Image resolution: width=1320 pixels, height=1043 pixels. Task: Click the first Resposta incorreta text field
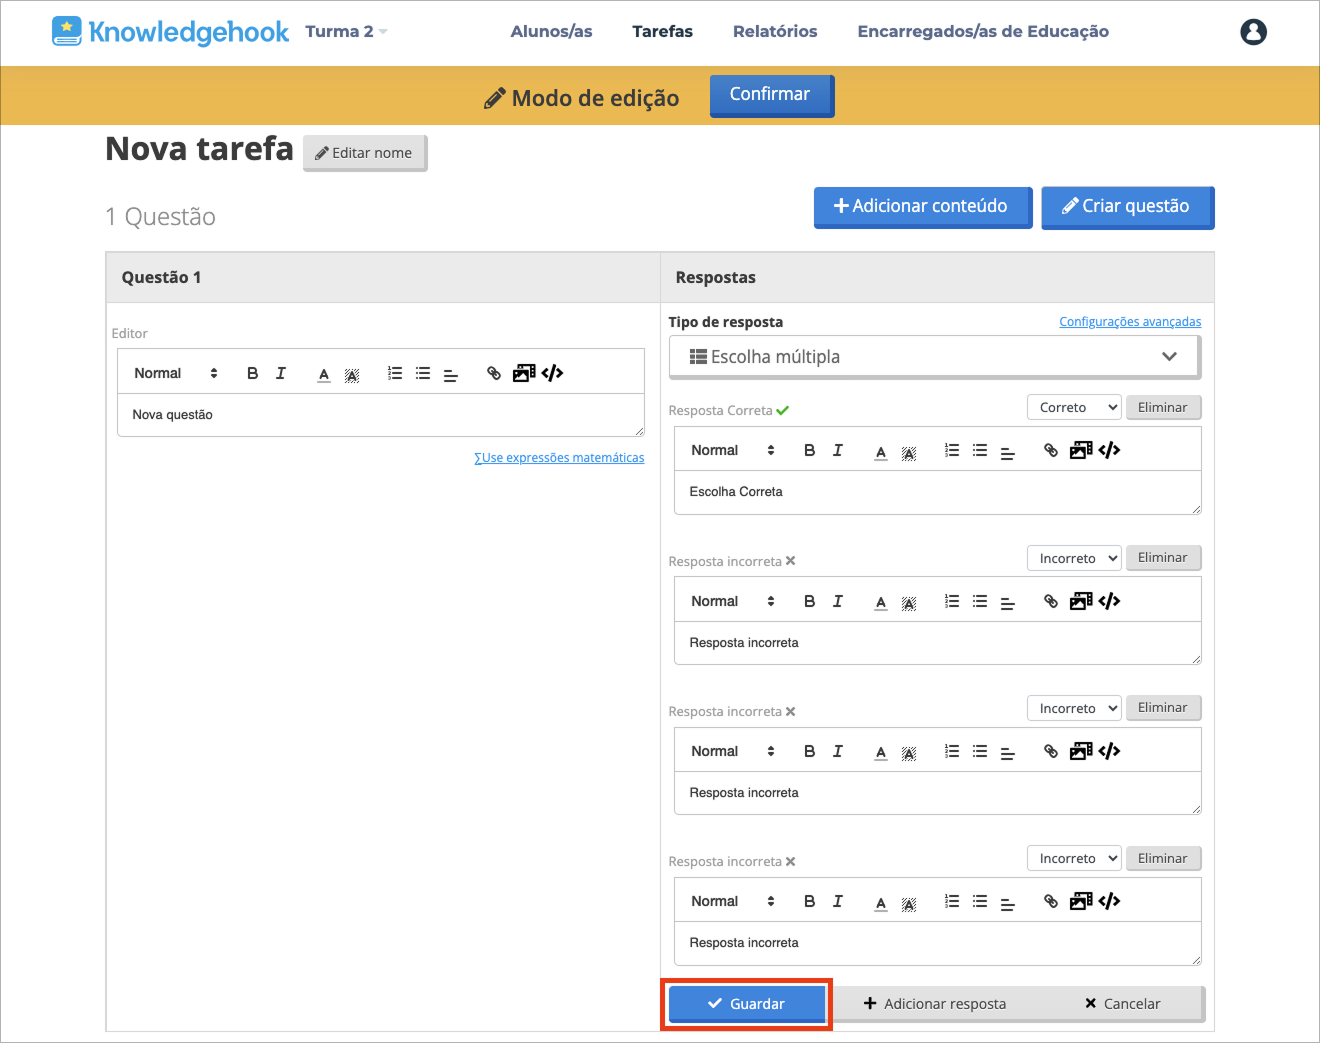coord(938,643)
